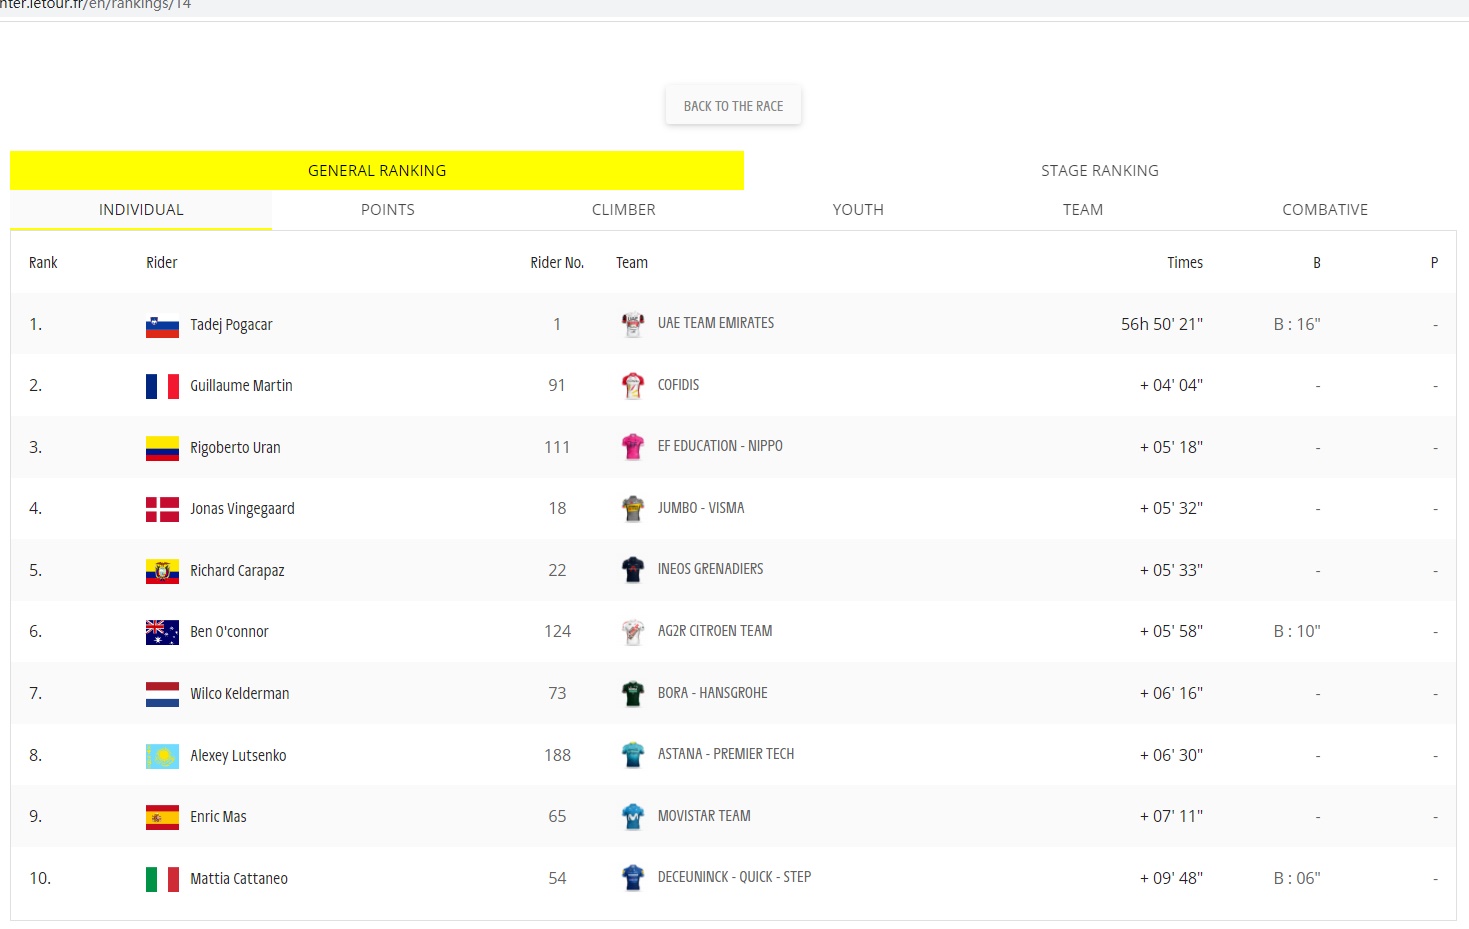Click bonus value B : 10"
1469x929 pixels.
pos(1297,631)
